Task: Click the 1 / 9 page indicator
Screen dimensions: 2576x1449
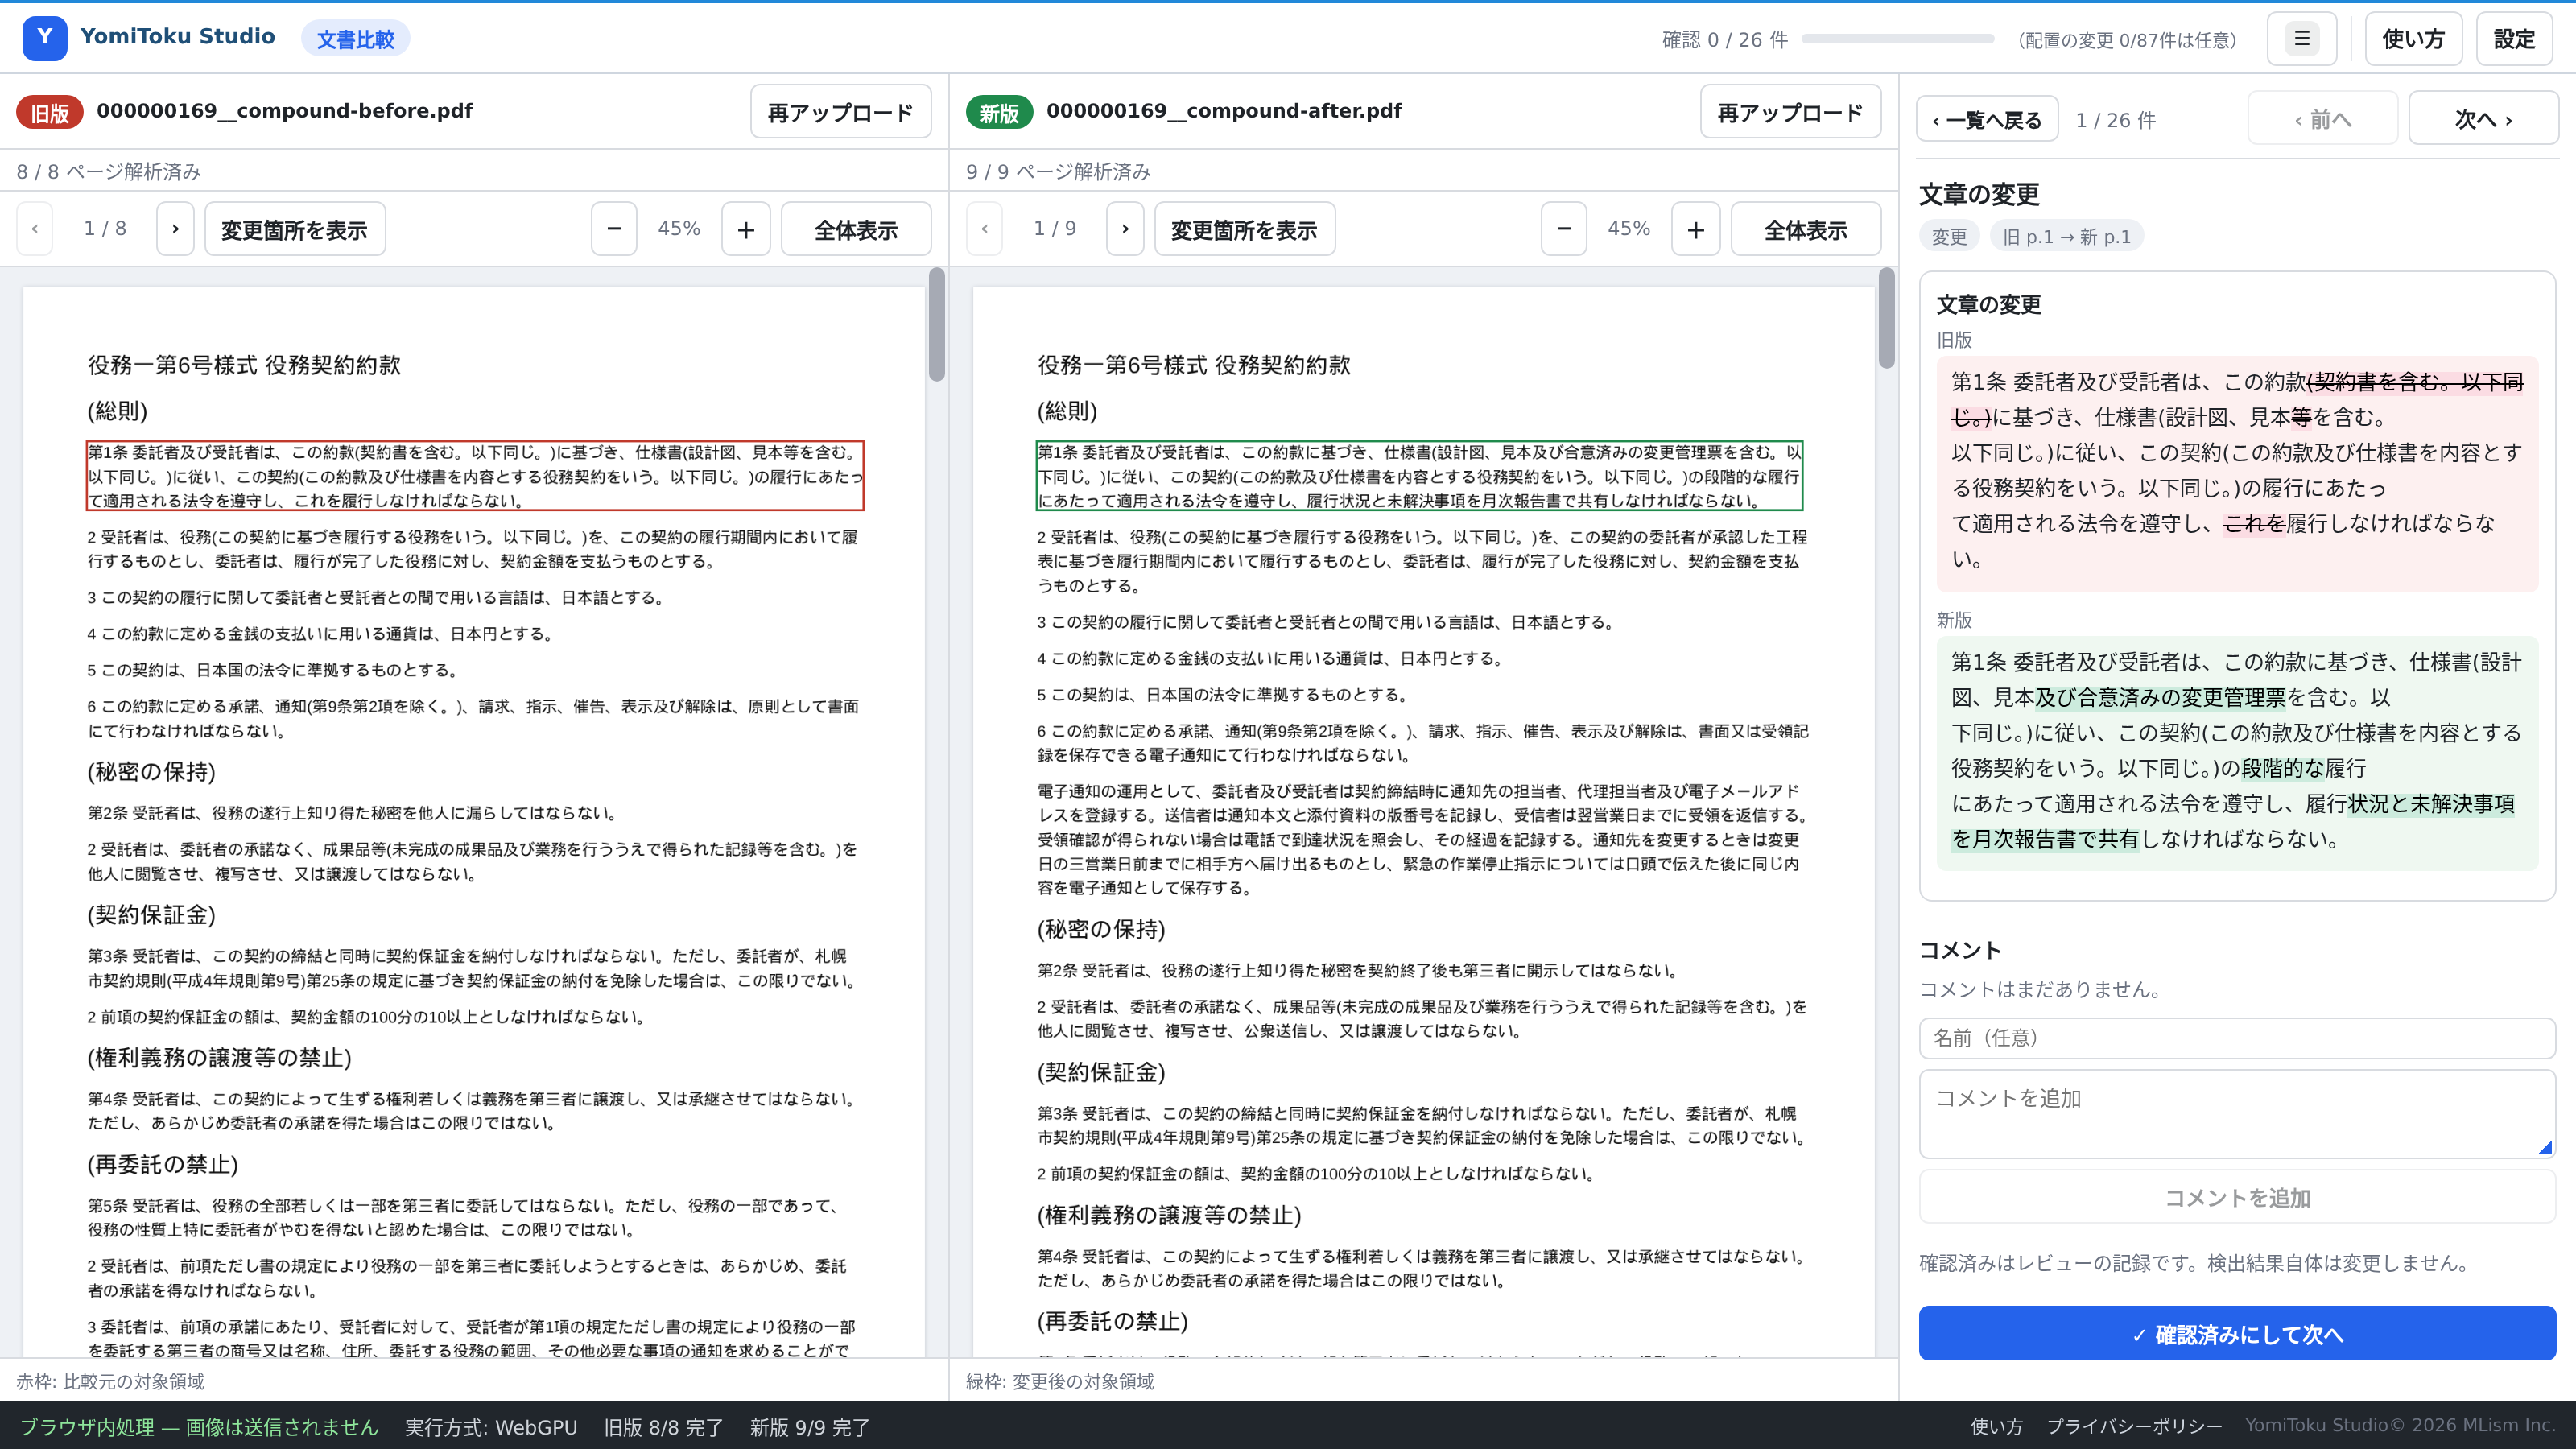Action: 1055,228
